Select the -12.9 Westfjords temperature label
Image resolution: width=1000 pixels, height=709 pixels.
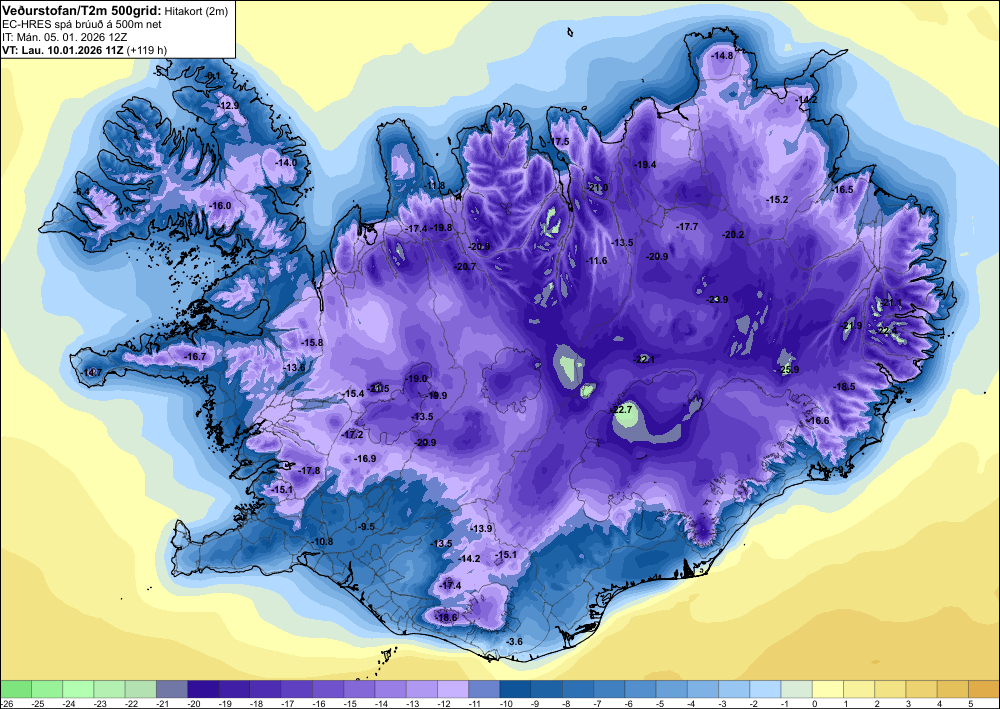point(228,105)
